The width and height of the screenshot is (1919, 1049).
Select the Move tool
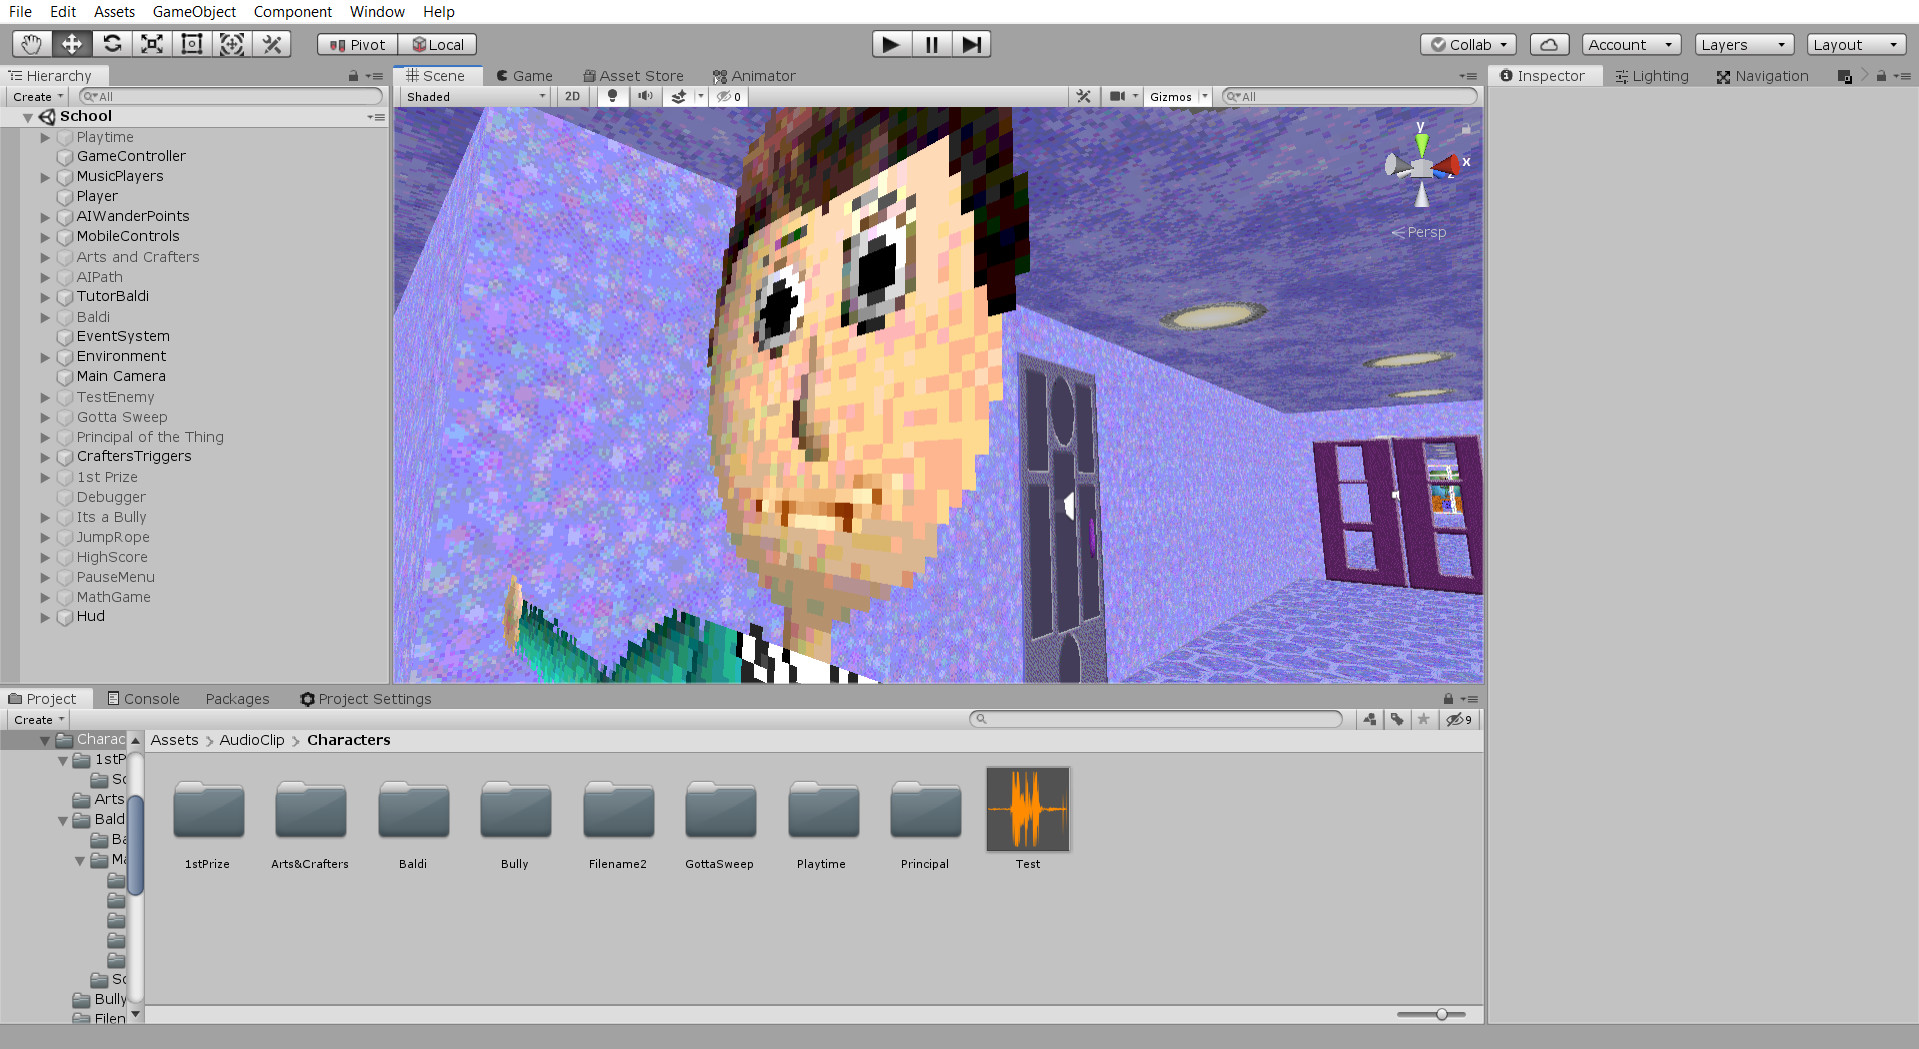point(71,44)
